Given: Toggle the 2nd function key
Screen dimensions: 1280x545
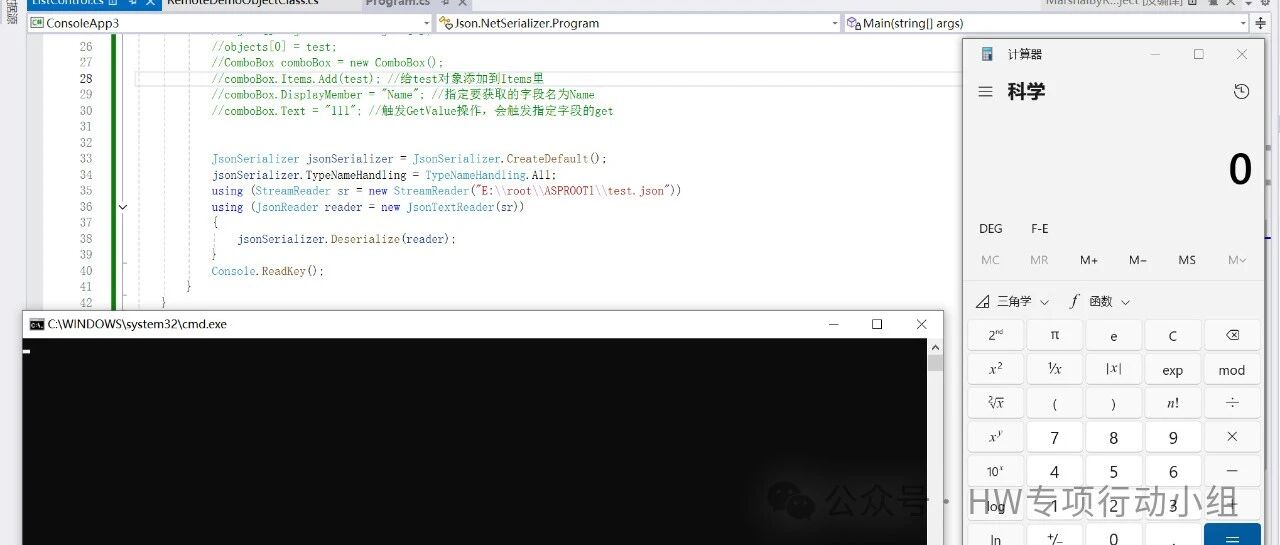Looking at the screenshot, I should 995,336.
